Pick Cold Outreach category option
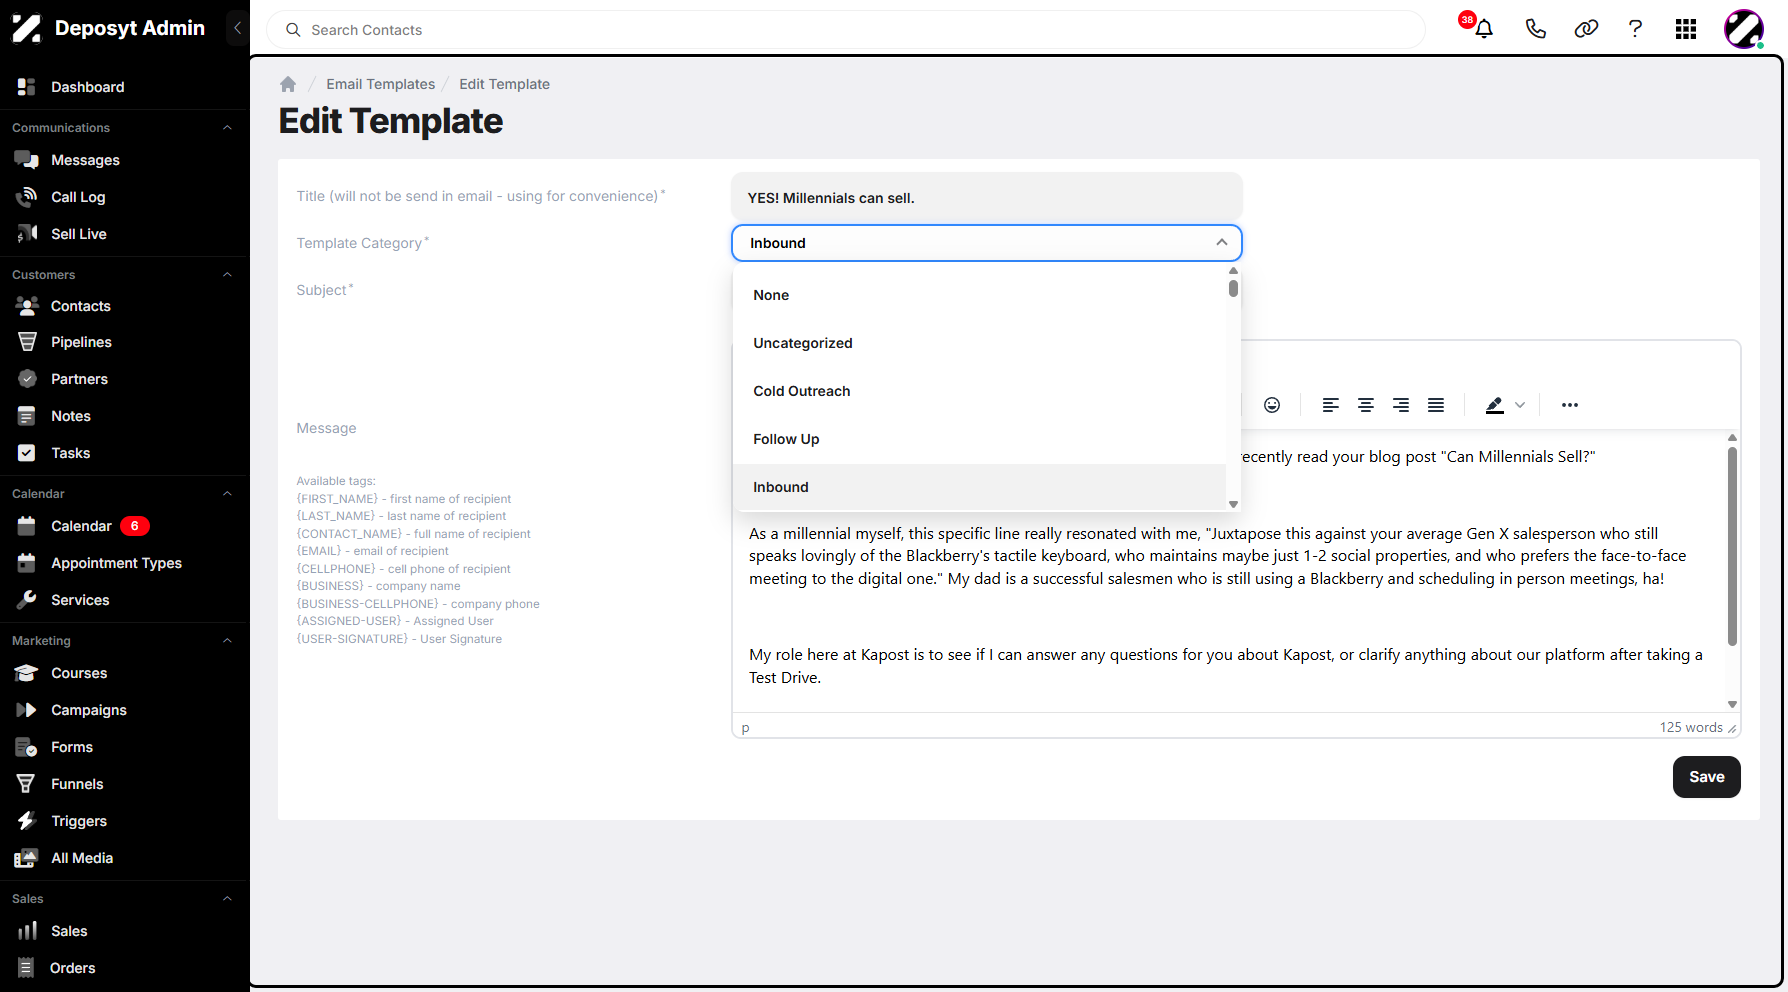Viewport: 1788px width, 992px height. coord(979,391)
